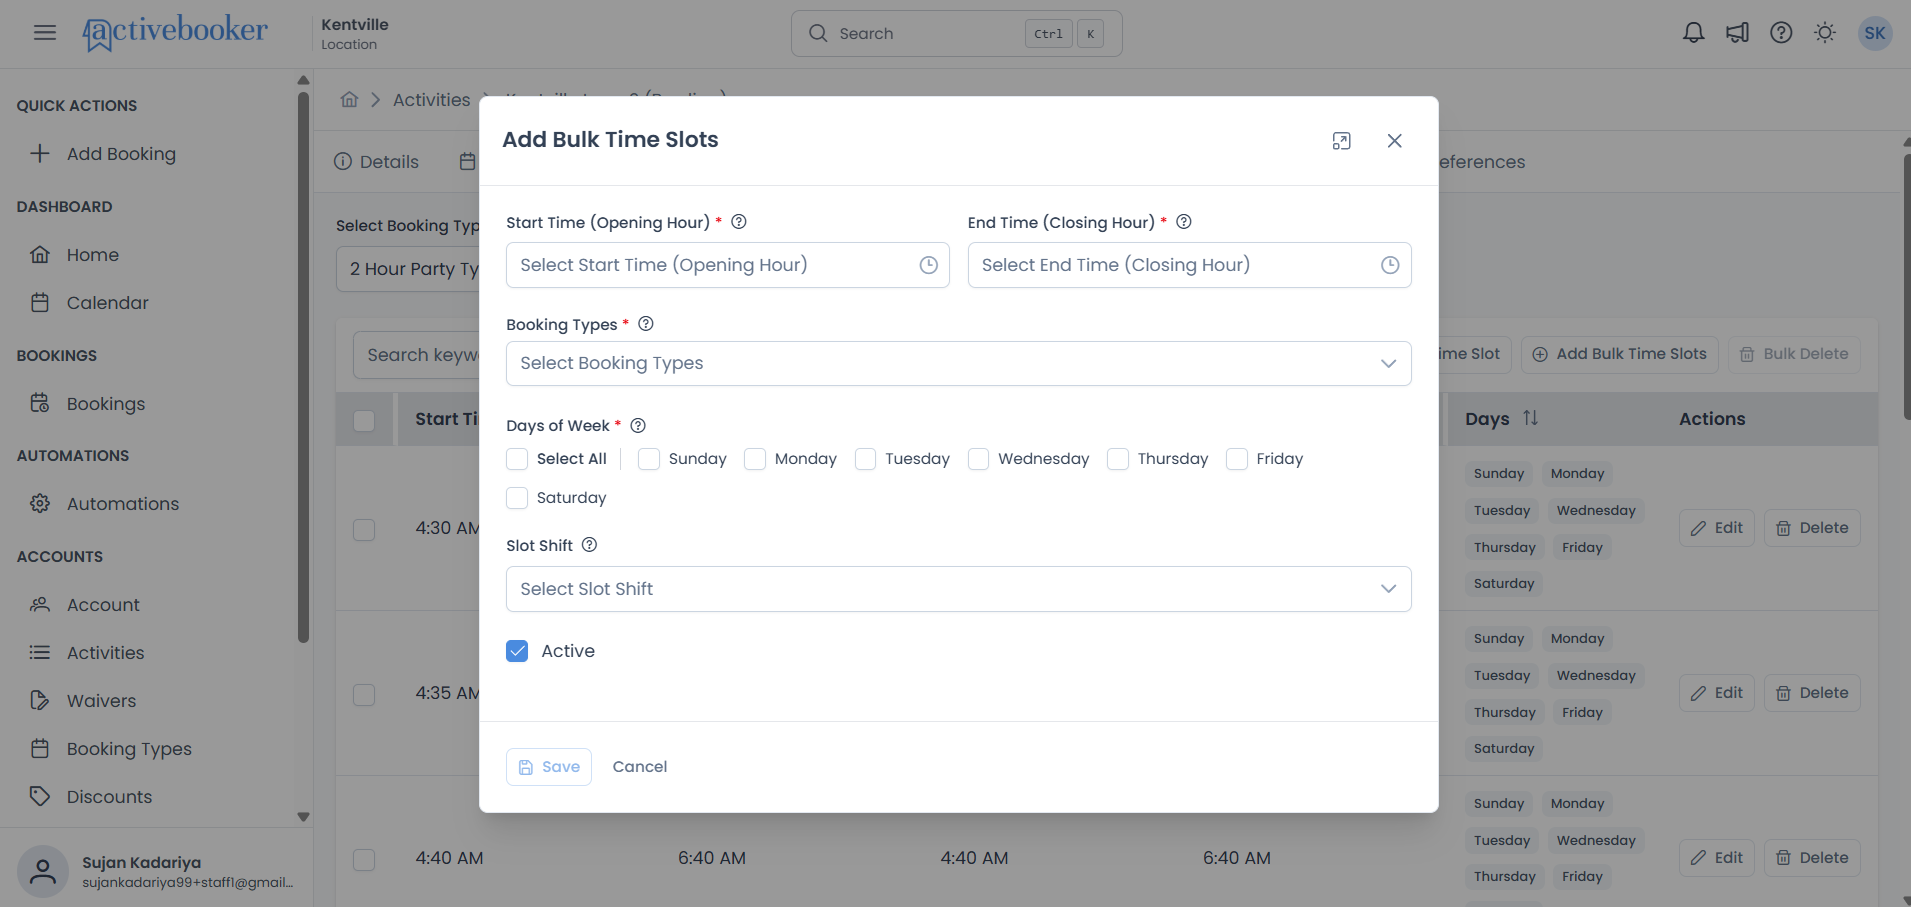Toggle the table header select-all checkbox
Screen dimensions: 1911x907
364,421
